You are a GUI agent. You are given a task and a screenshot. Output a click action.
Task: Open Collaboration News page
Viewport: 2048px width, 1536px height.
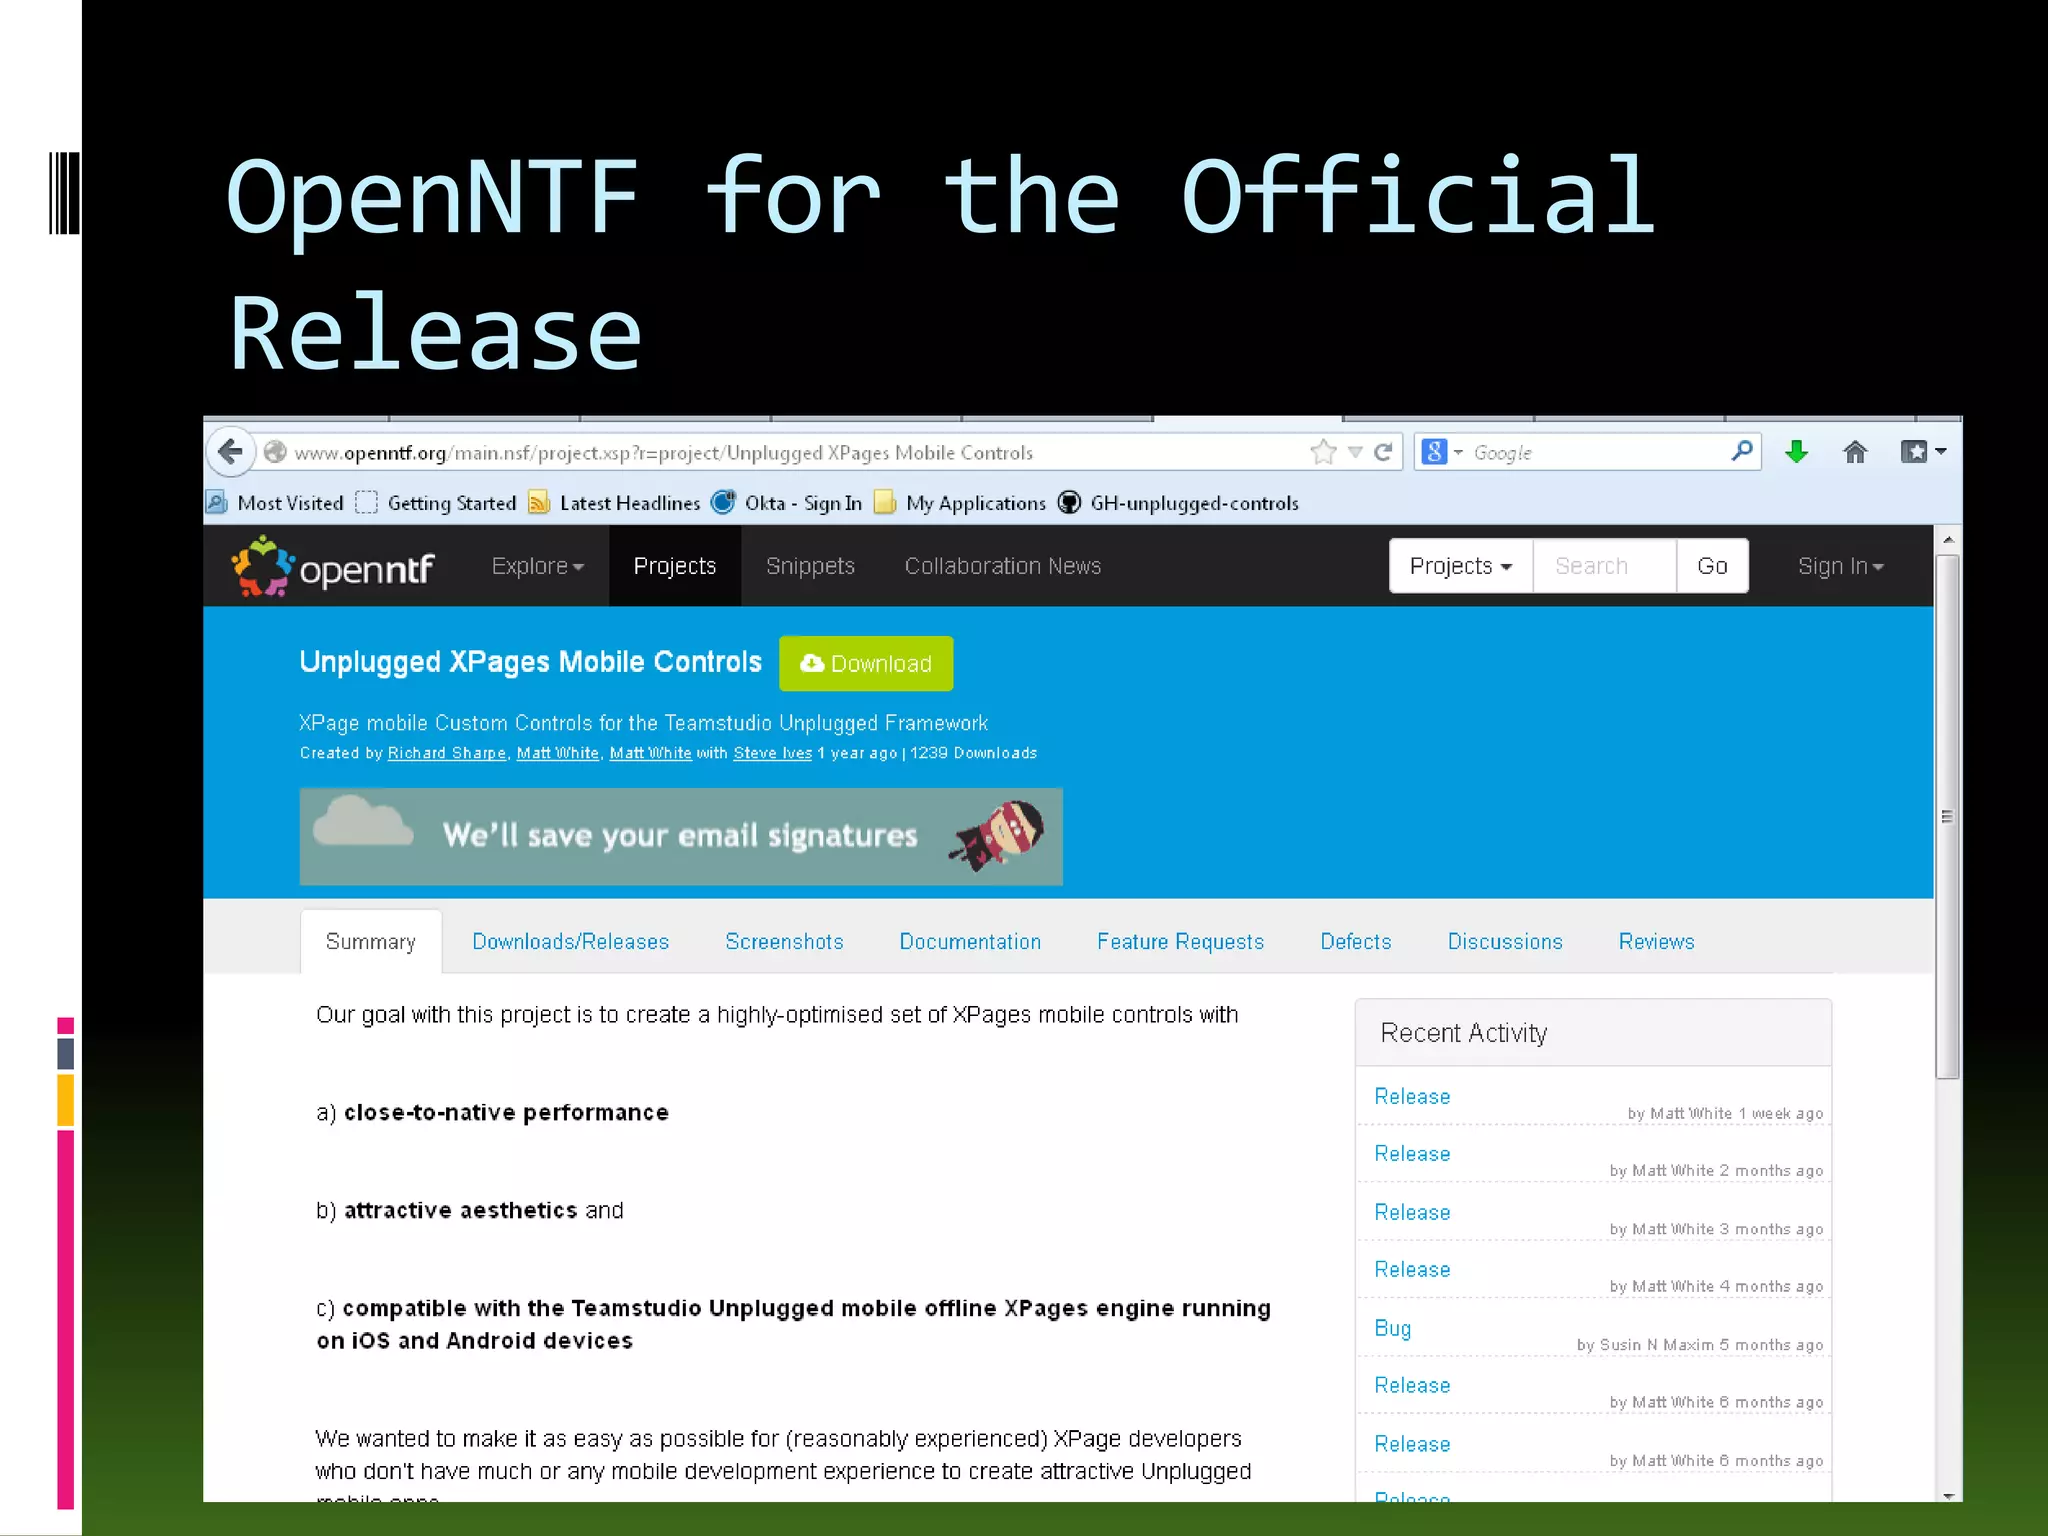[1003, 566]
